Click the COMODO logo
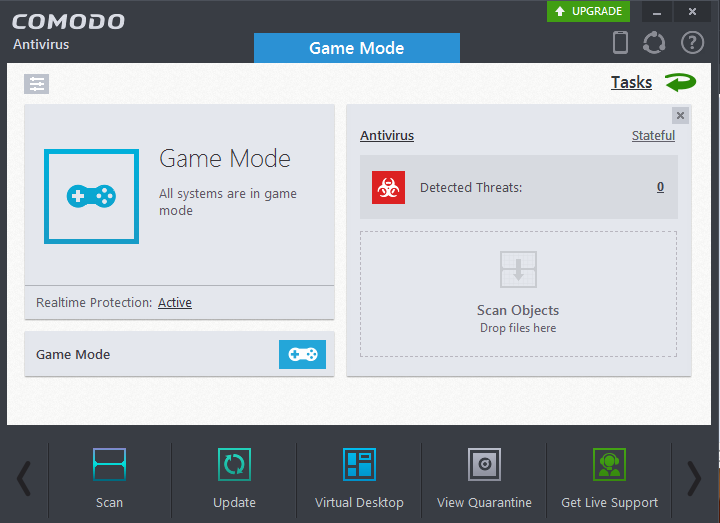Viewport: 720px width, 523px height. pos(68,22)
